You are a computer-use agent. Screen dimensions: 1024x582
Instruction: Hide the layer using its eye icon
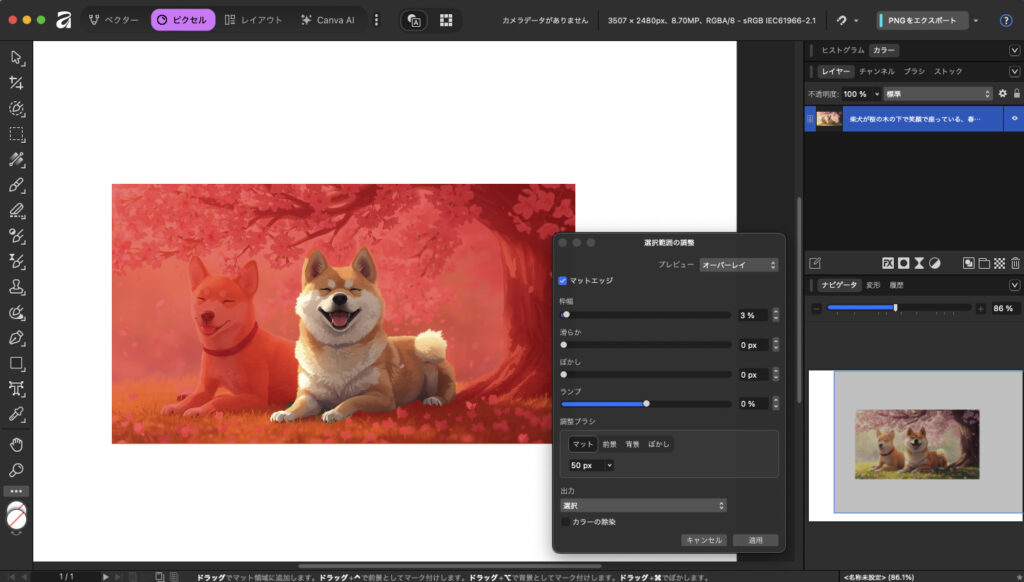click(1014, 118)
